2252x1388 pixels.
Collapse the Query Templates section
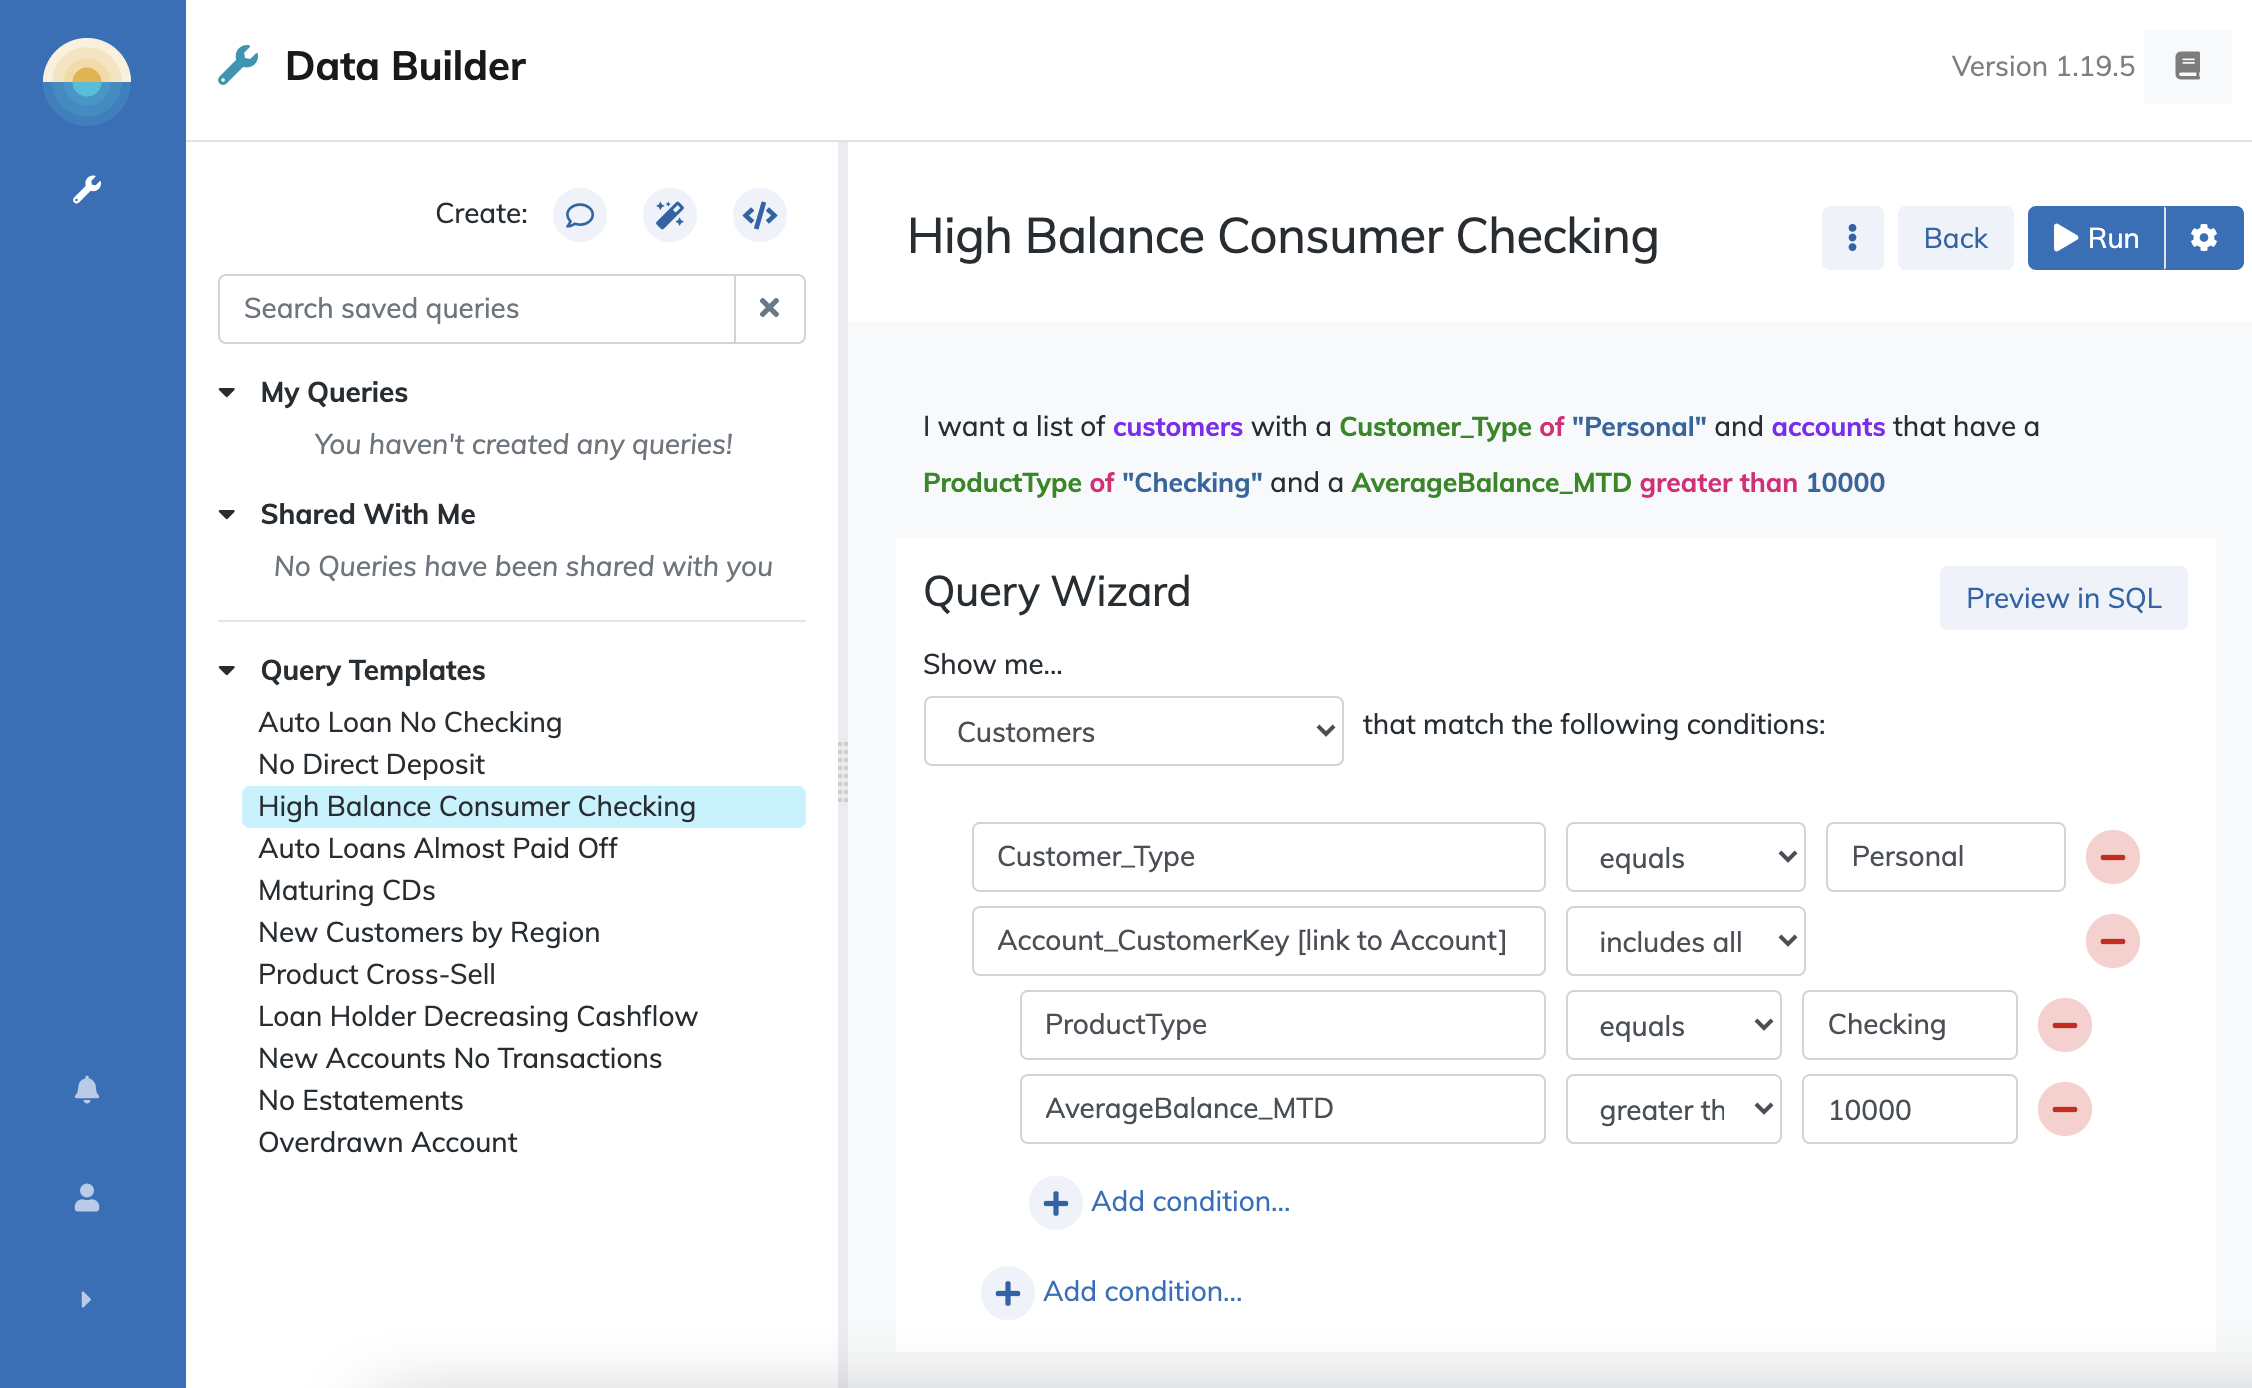tap(227, 670)
